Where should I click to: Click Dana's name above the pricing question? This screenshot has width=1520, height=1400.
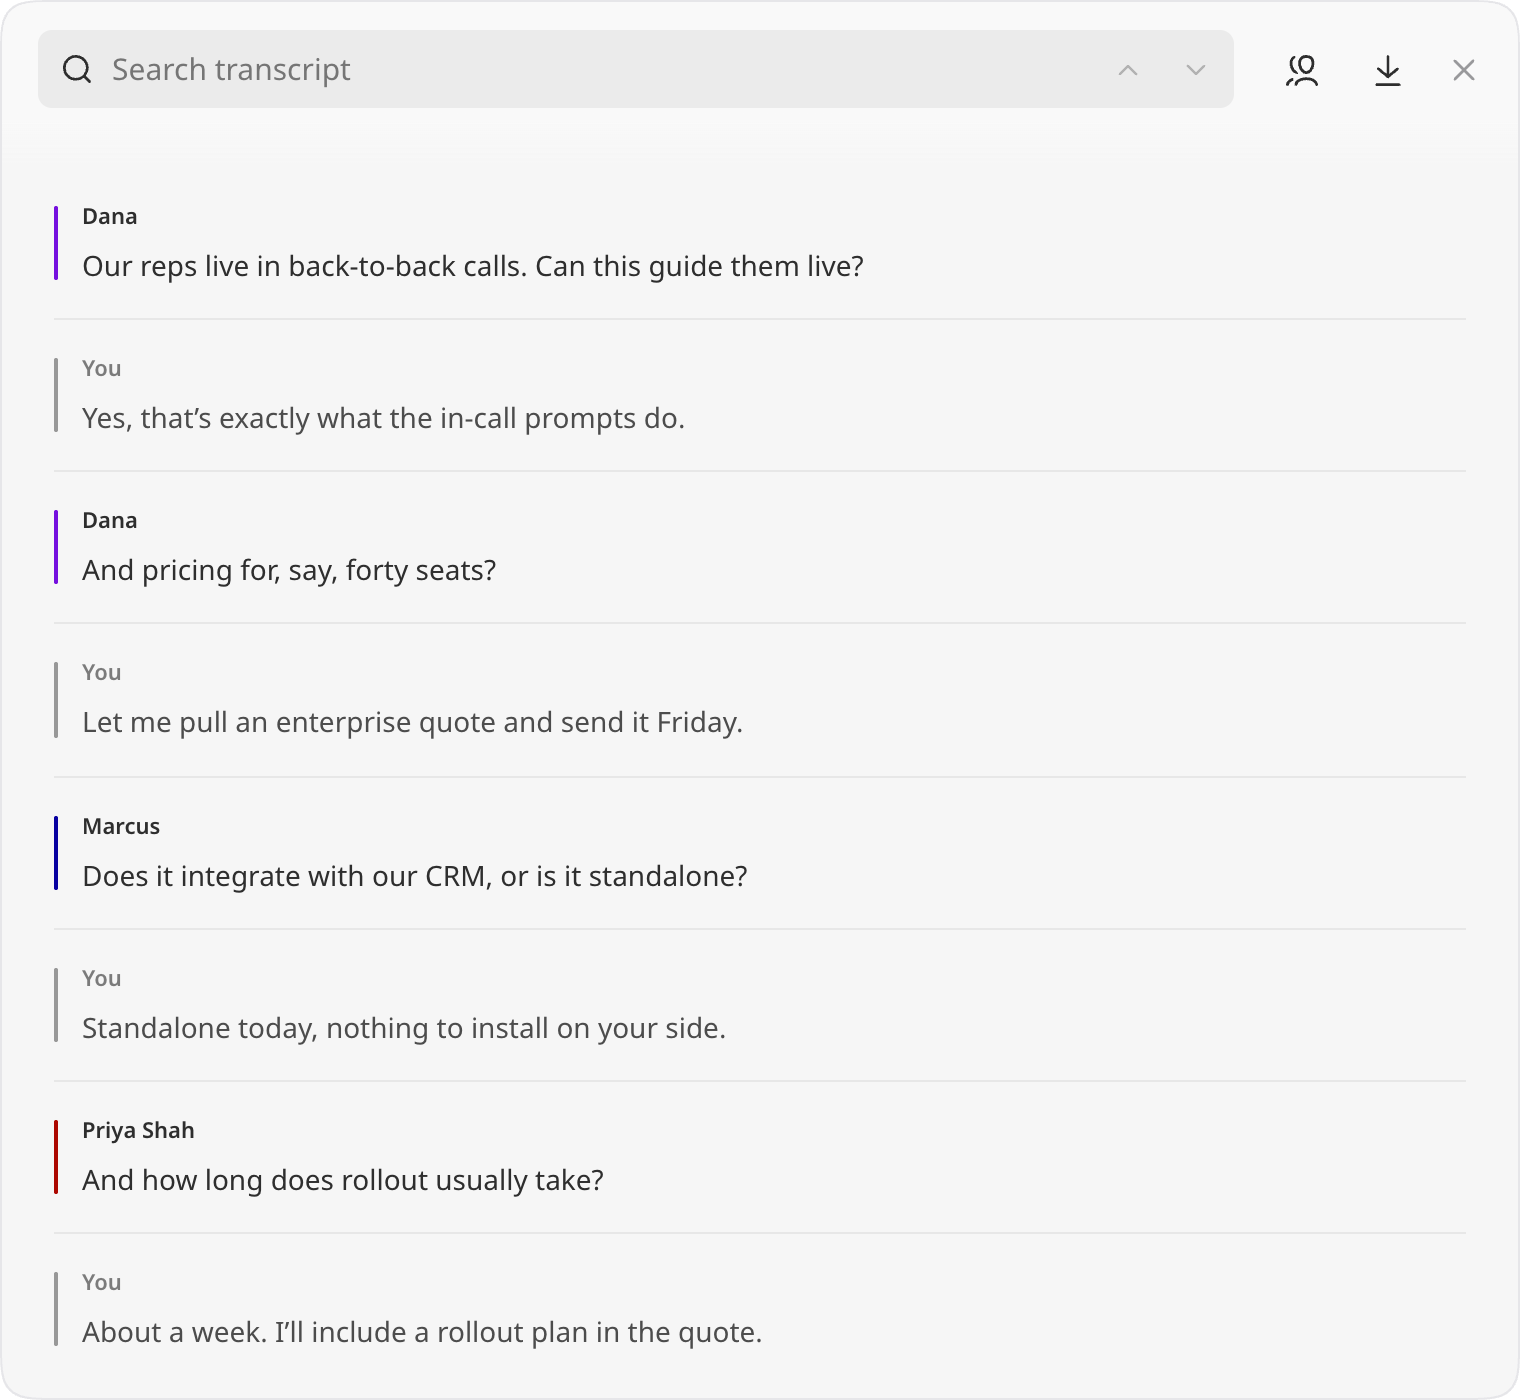coord(110,520)
